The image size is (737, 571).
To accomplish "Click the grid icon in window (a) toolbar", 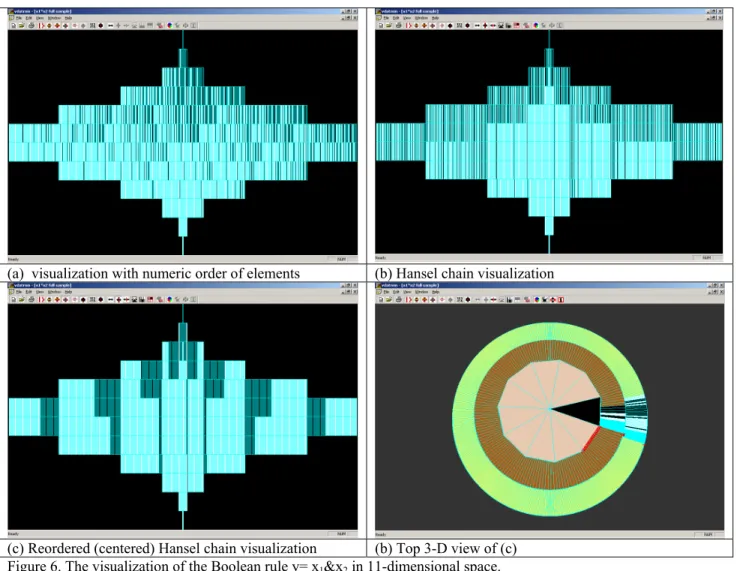I will 92,25.
